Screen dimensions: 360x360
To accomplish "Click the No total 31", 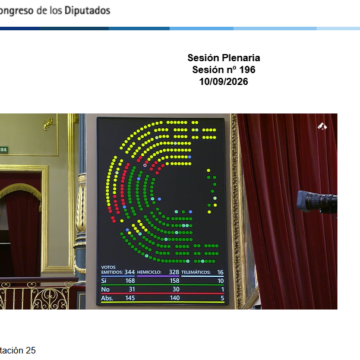I will click(131, 289).
